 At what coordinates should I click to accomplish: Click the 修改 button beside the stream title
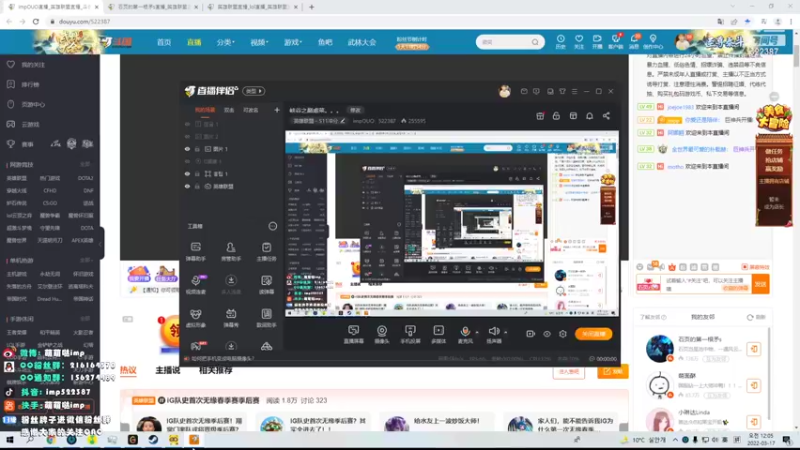pos(355,110)
